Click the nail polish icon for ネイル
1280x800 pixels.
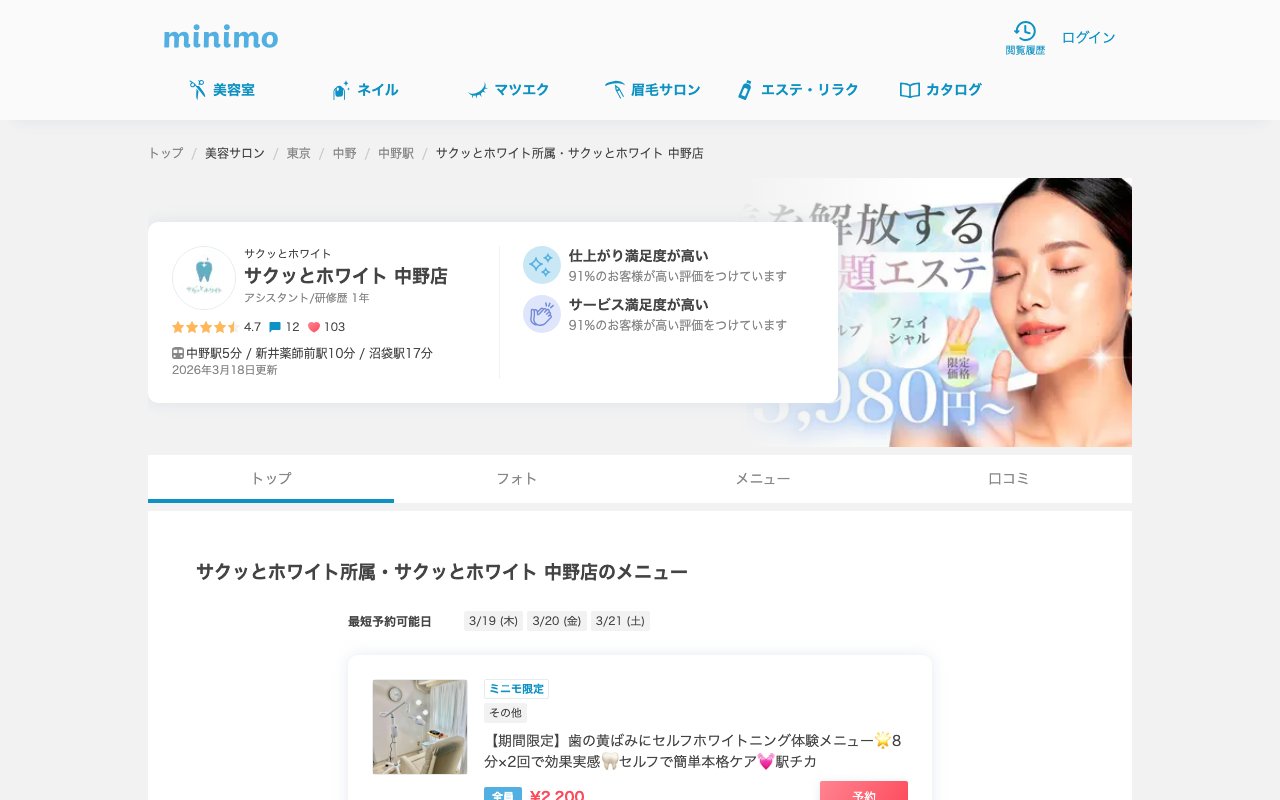pos(341,90)
